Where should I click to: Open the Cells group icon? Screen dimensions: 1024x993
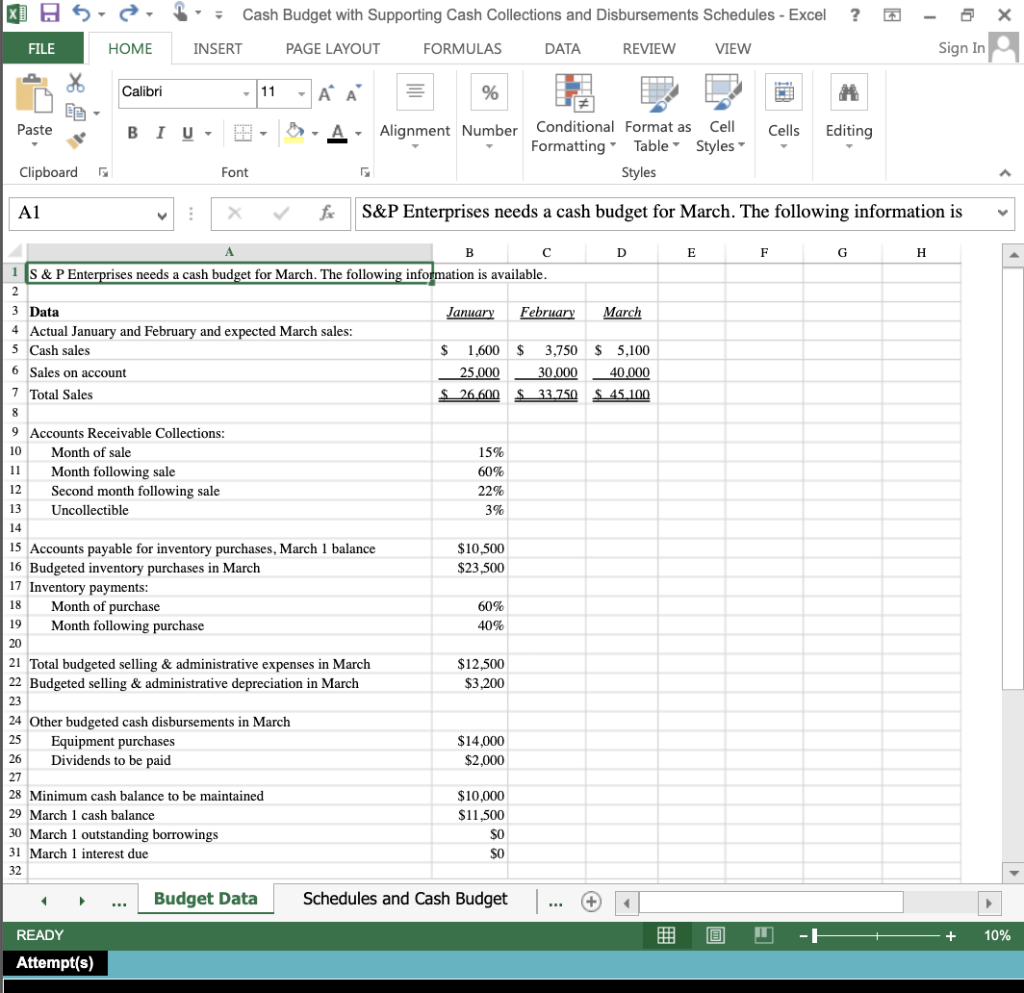pos(784,92)
